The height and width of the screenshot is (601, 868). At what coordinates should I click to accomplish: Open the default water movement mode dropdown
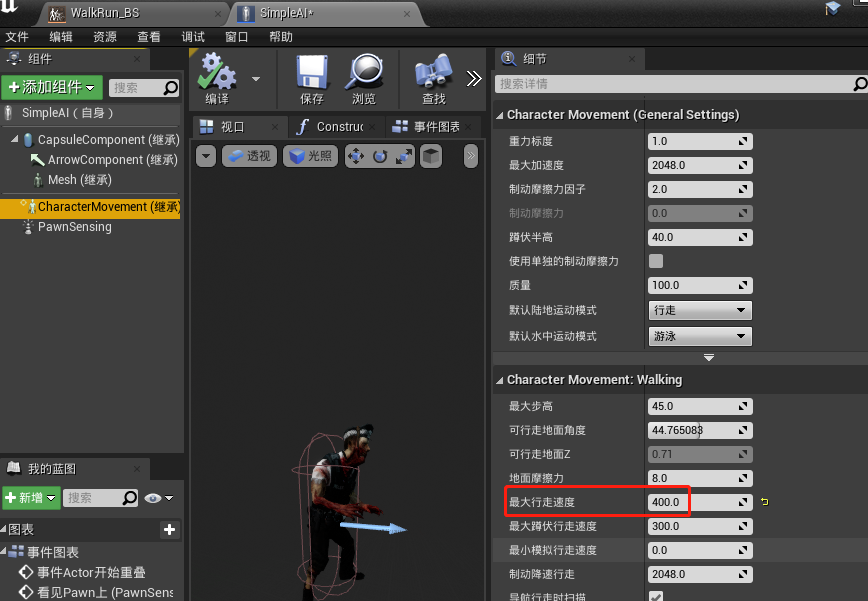tap(700, 336)
